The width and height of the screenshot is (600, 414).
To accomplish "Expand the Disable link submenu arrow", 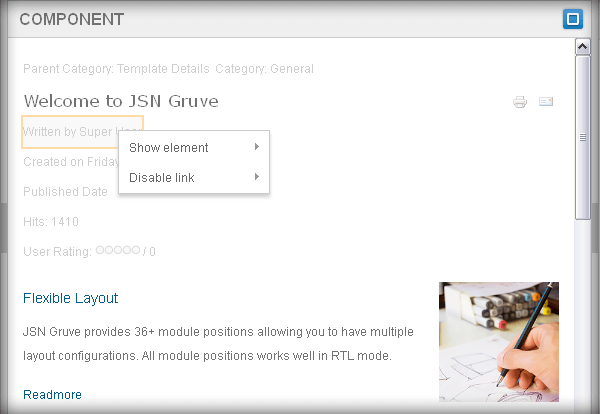I will pyautogui.click(x=257, y=177).
